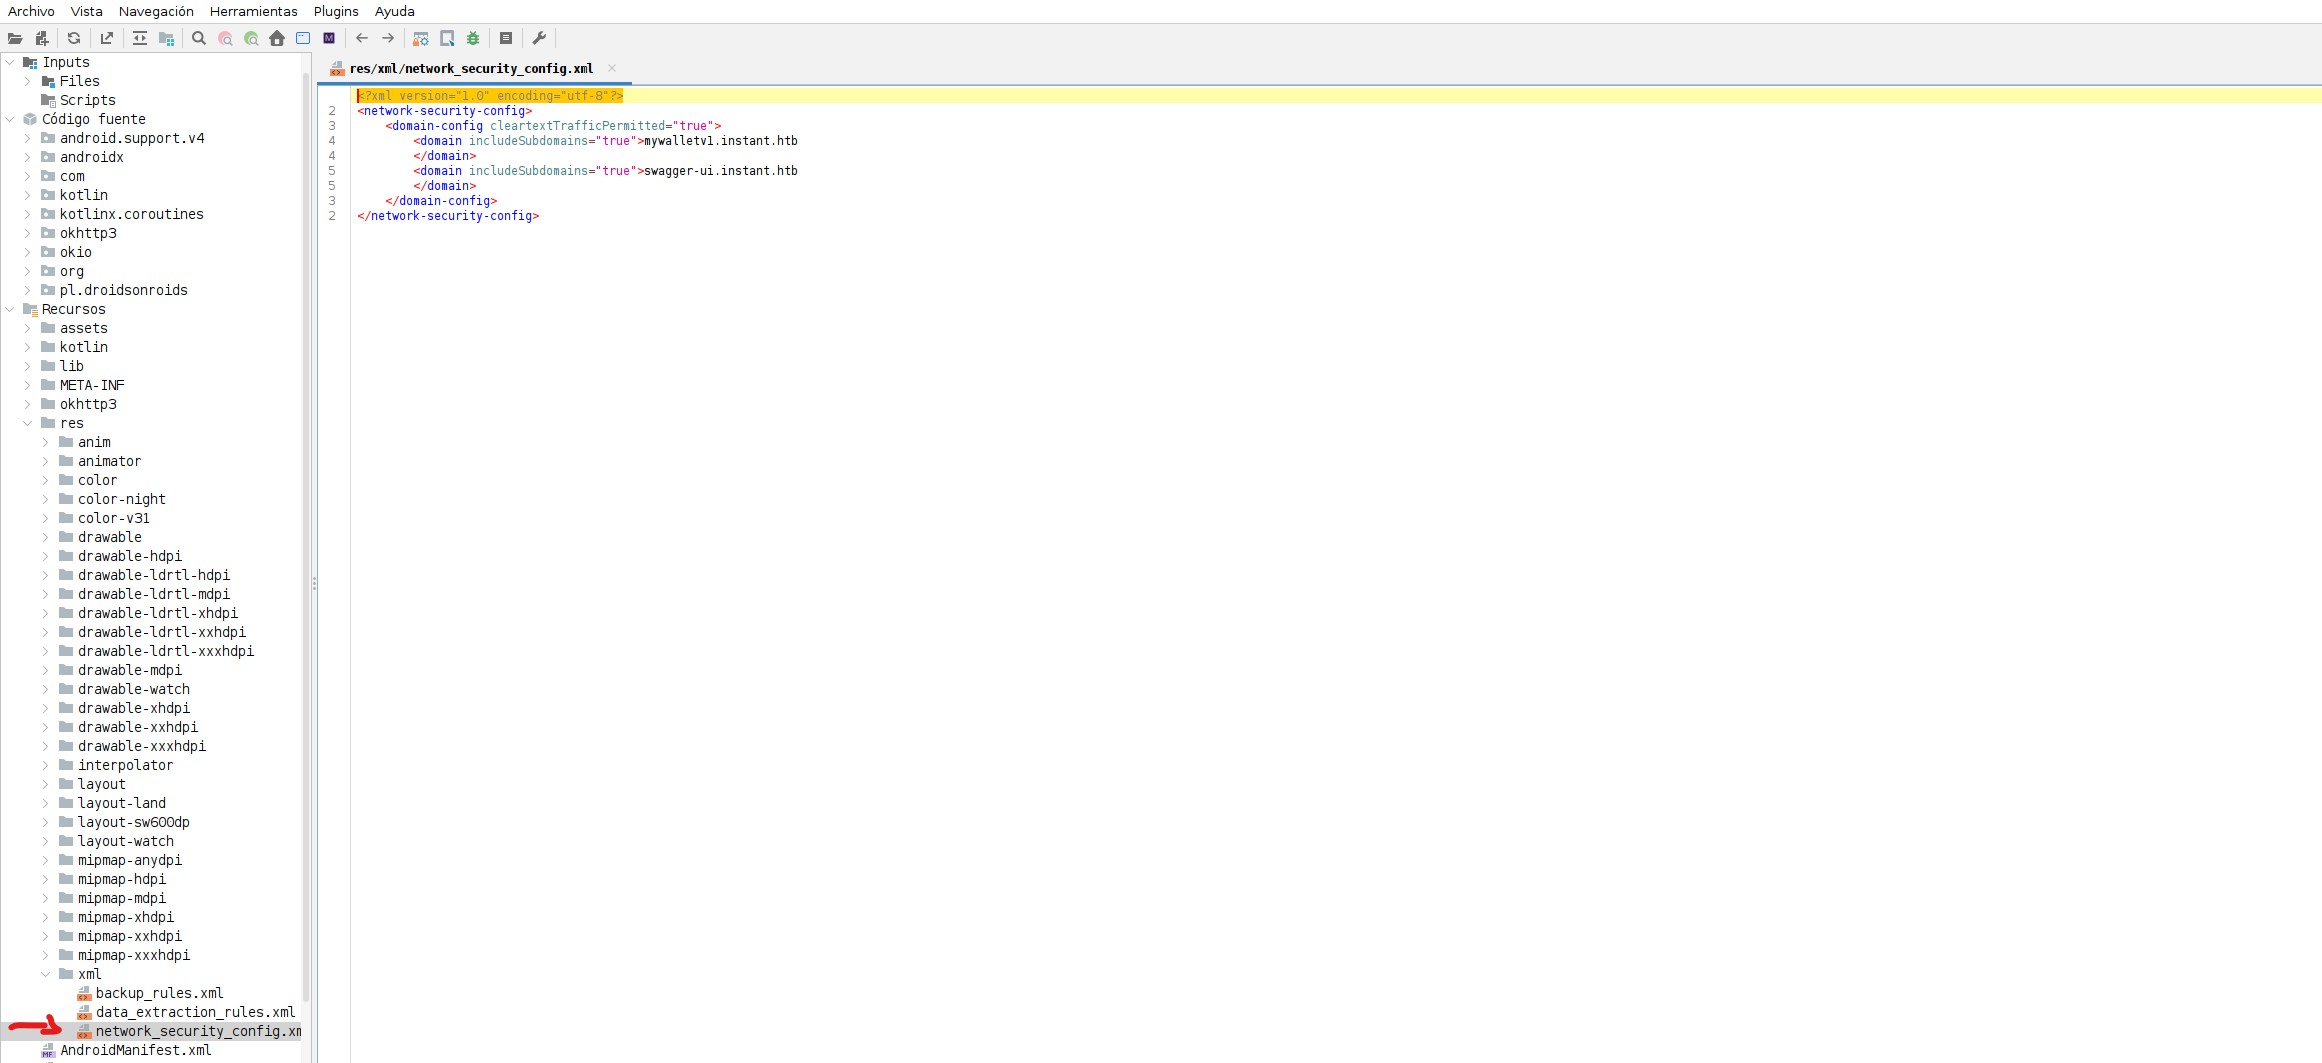Click the Open file folder icon
The height and width of the screenshot is (1063, 2322).
[x=15, y=39]
